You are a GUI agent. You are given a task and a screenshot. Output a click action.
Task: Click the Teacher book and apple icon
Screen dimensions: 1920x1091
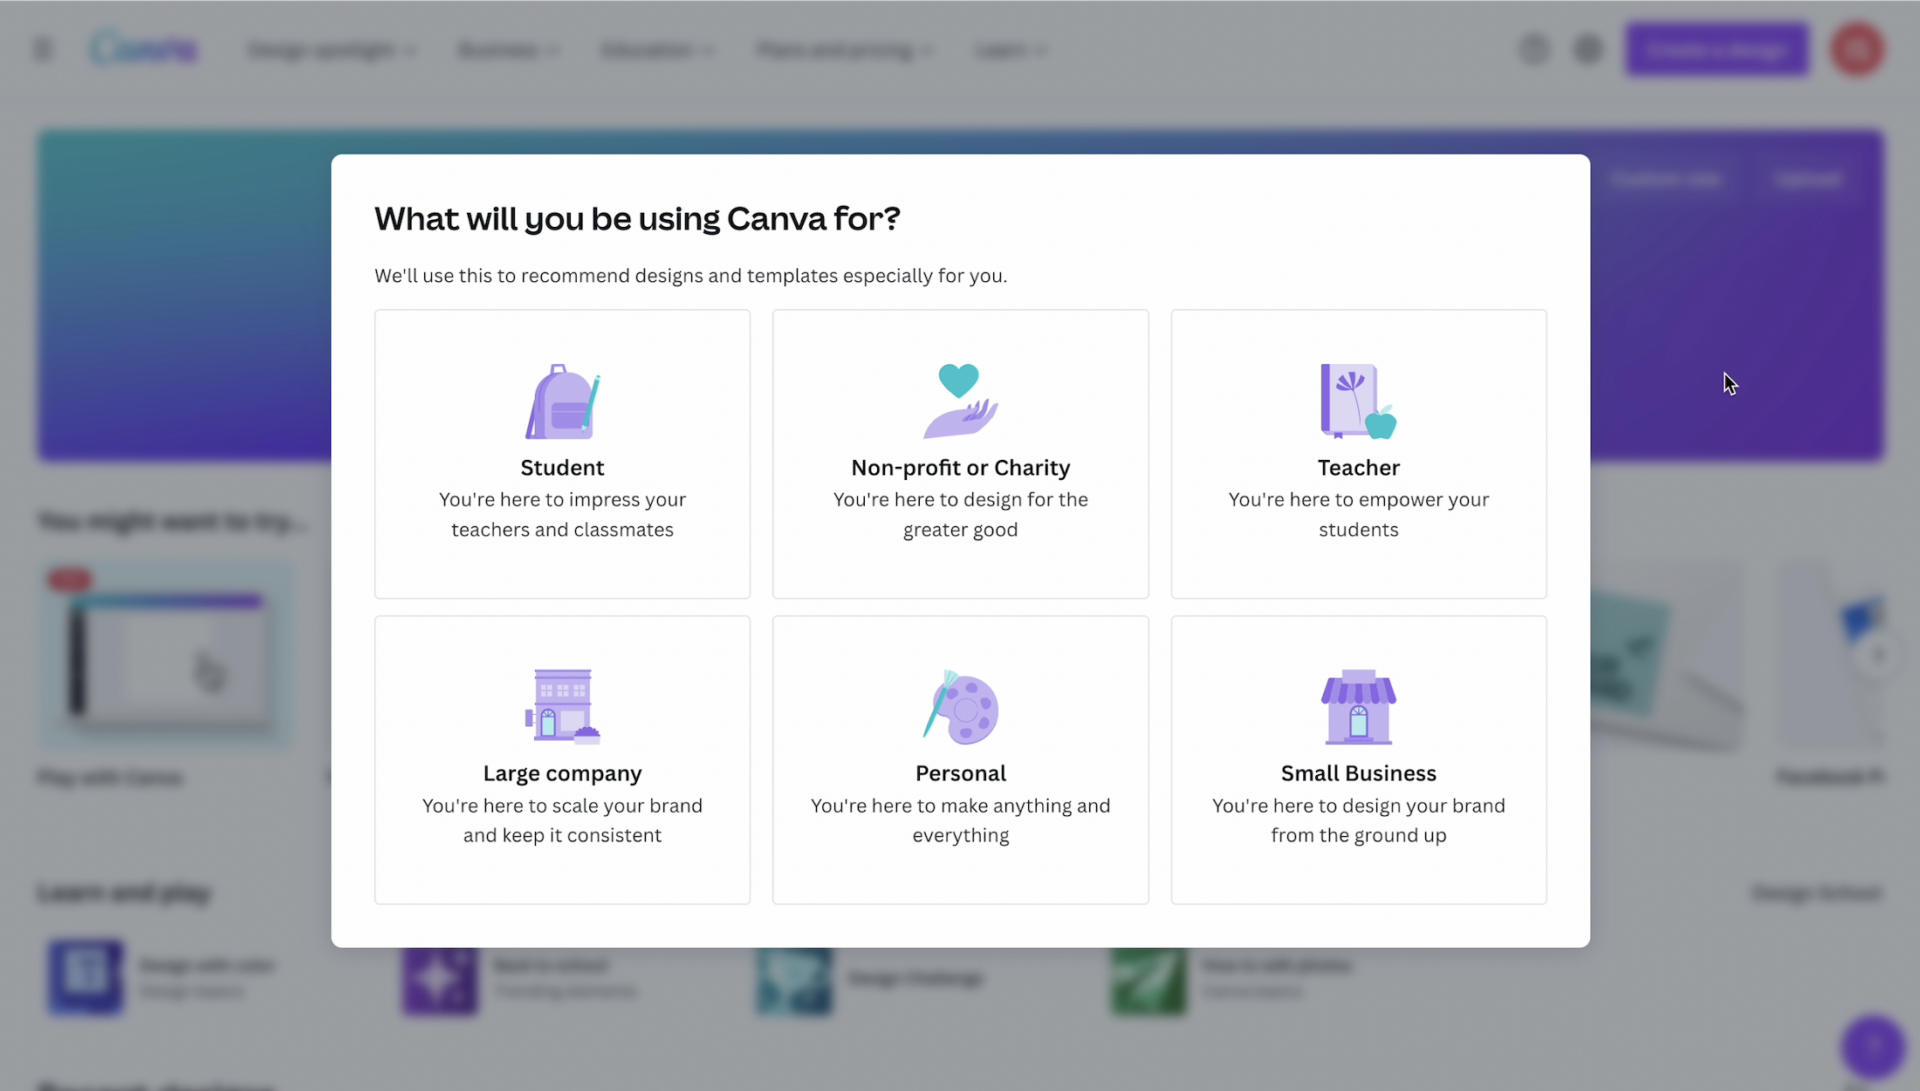click(1358, 401)
